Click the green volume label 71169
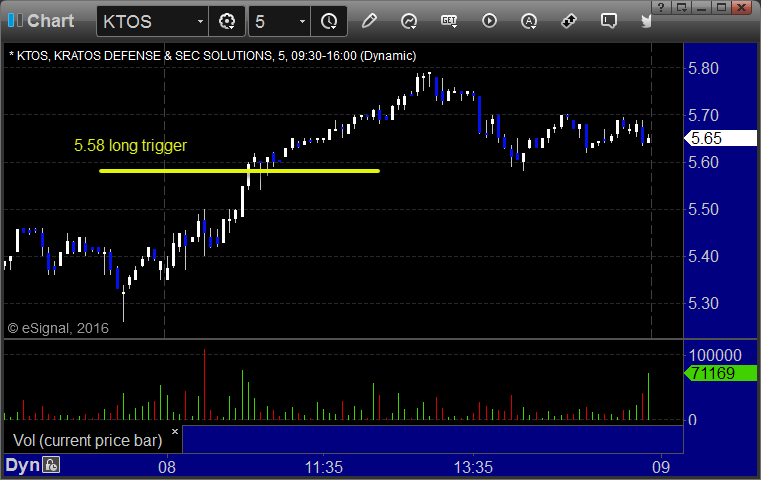 (x=723, y=373)
